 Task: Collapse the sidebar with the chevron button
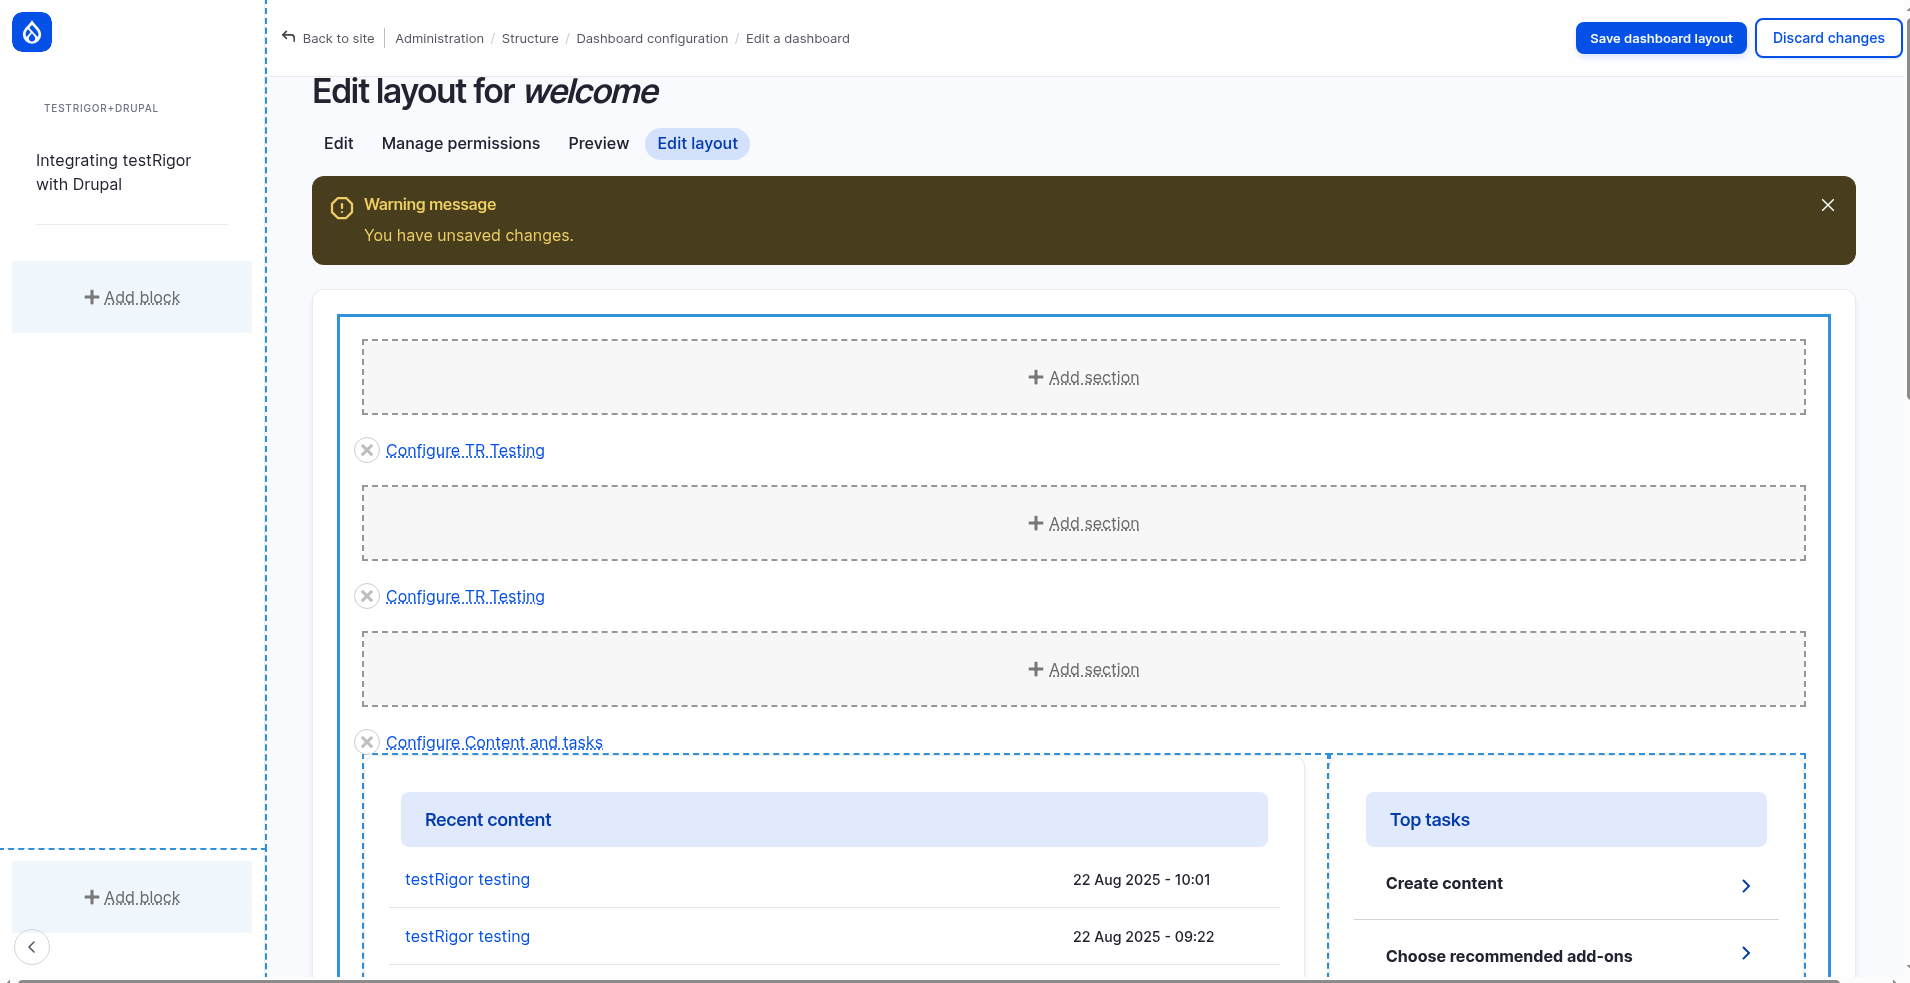point(32,947)
